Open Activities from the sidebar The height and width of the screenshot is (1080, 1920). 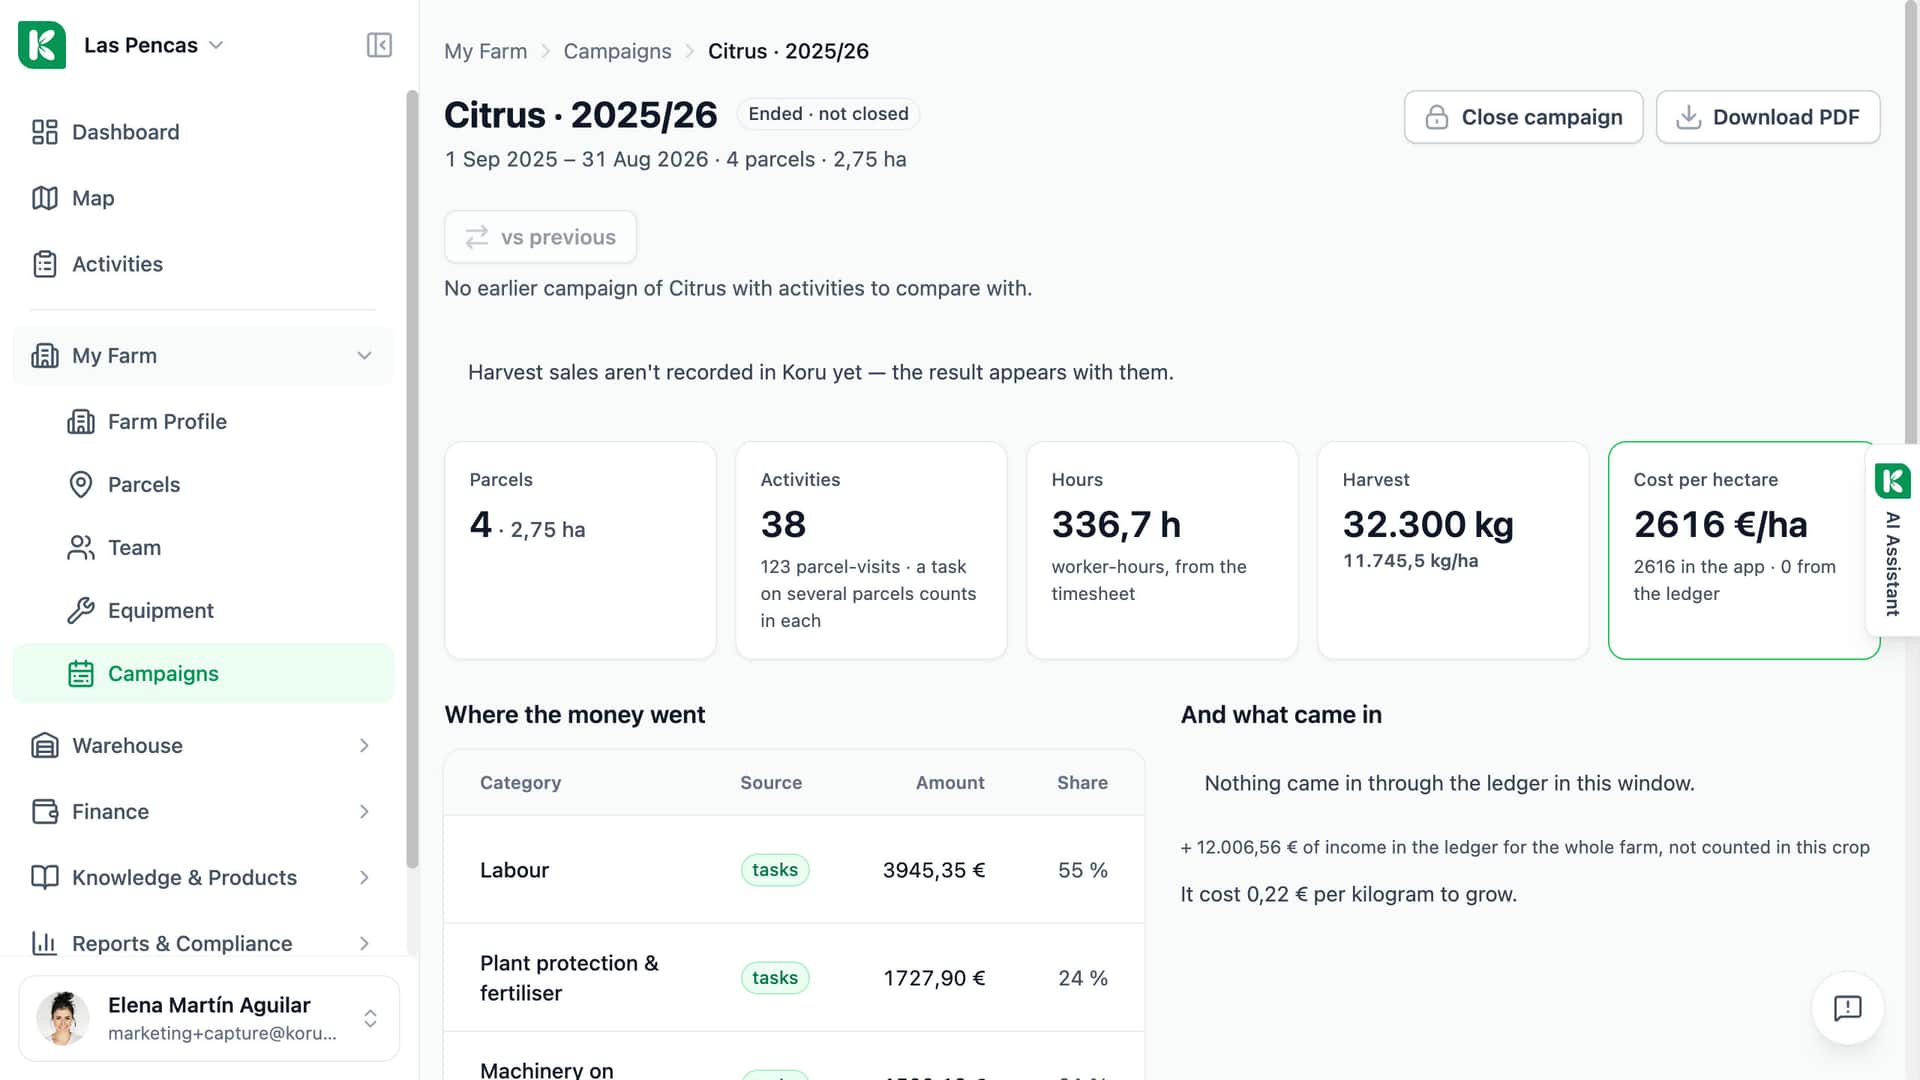[x=203, y=264]
